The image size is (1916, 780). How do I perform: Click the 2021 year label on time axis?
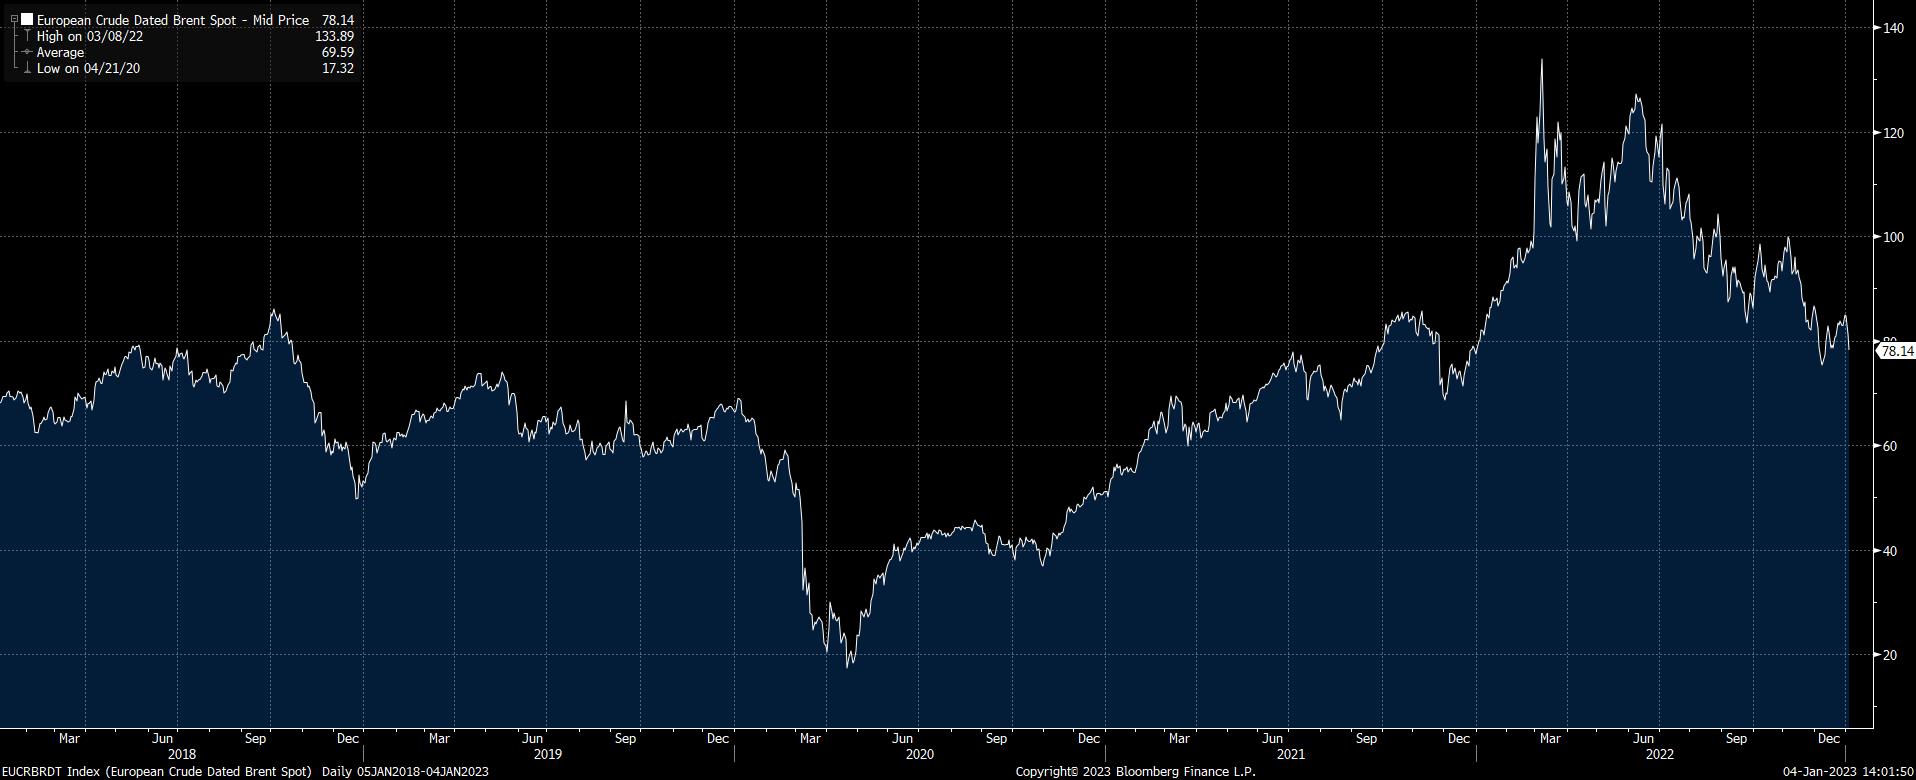(x=1290, y=754)
